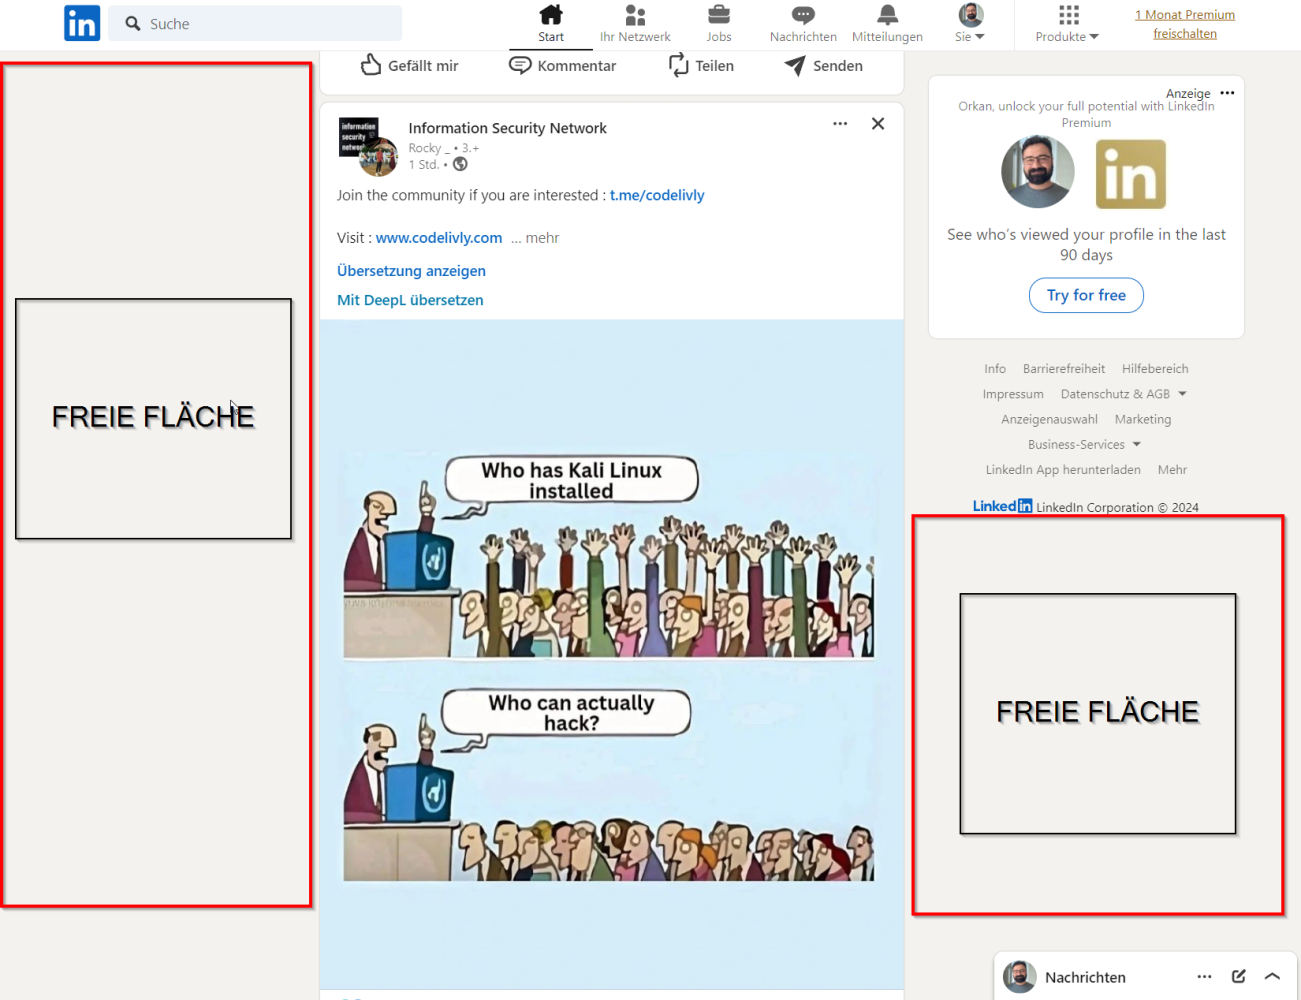Compose a new message with the pencil icon

[x=1238, y=977]
